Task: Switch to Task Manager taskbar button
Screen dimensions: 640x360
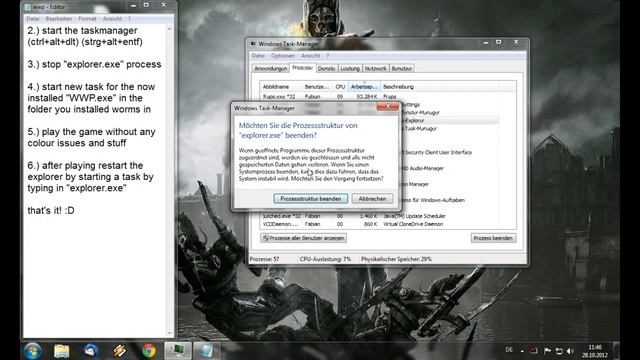Action: (178, 351)
